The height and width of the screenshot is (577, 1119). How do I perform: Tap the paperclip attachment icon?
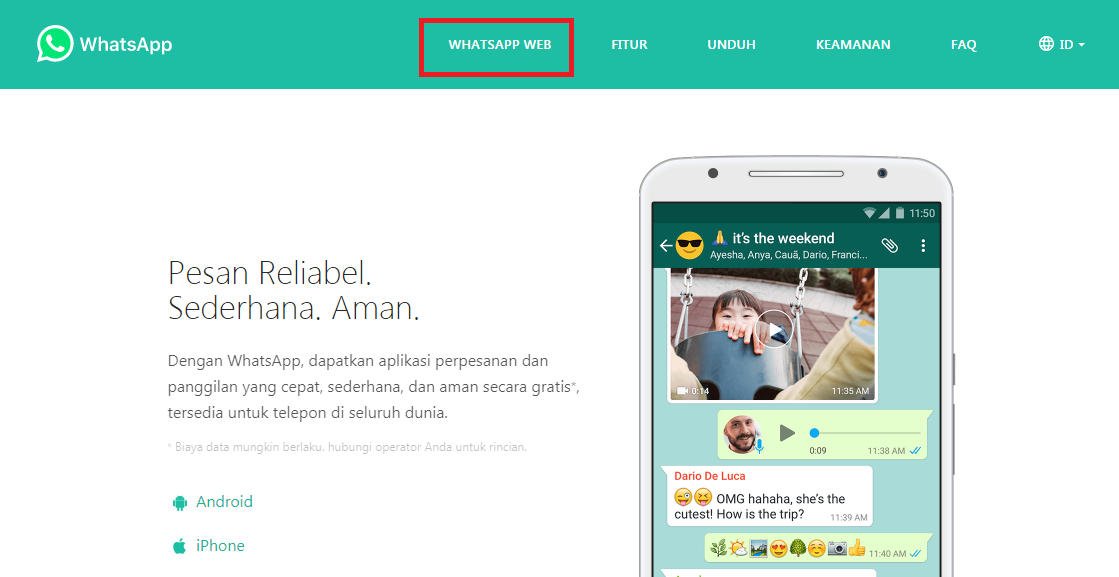pos(889,245)
